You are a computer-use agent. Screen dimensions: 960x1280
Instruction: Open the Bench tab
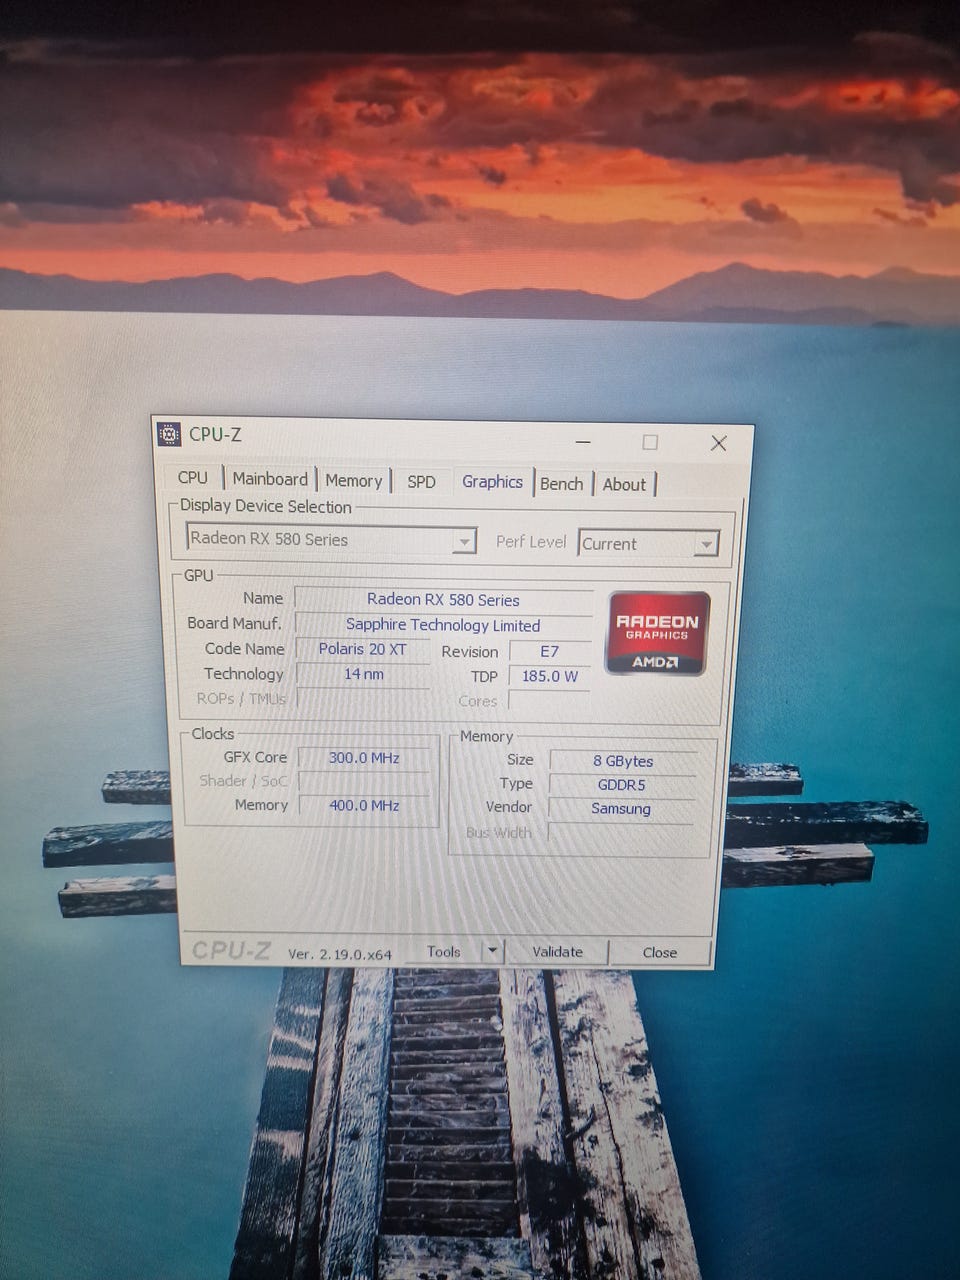562,484
